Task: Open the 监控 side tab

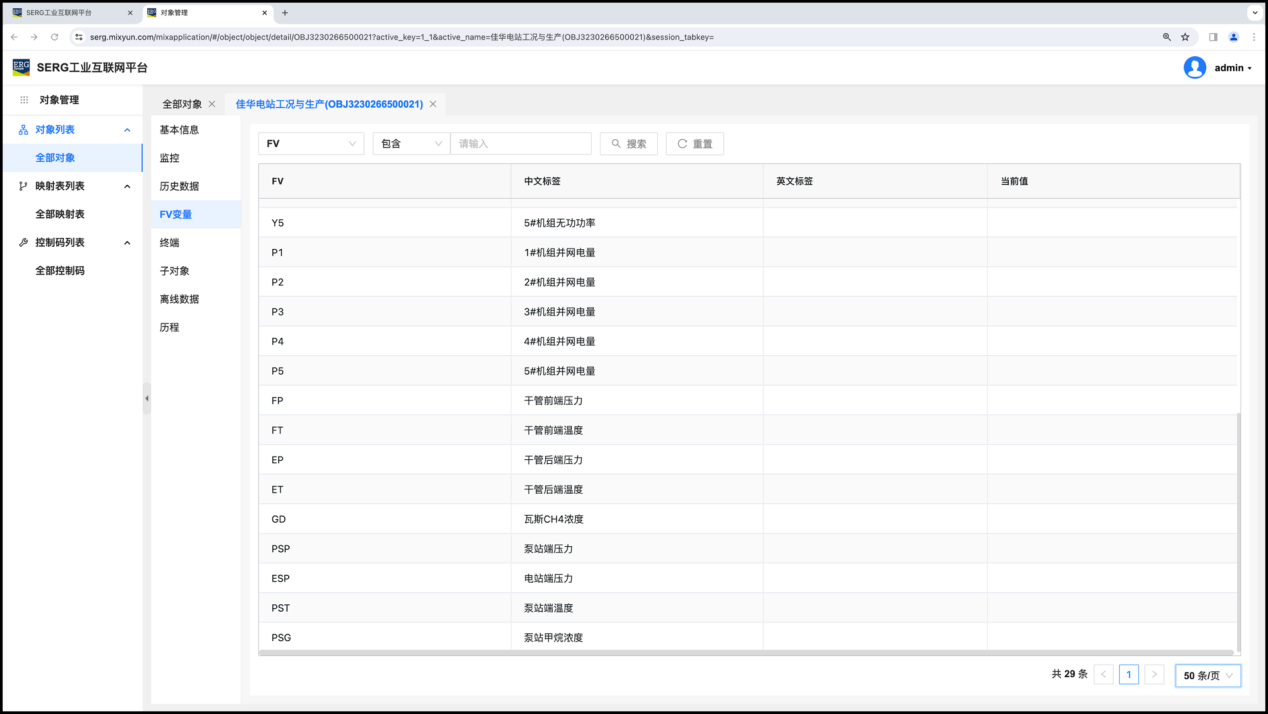Action: (170, 158)
